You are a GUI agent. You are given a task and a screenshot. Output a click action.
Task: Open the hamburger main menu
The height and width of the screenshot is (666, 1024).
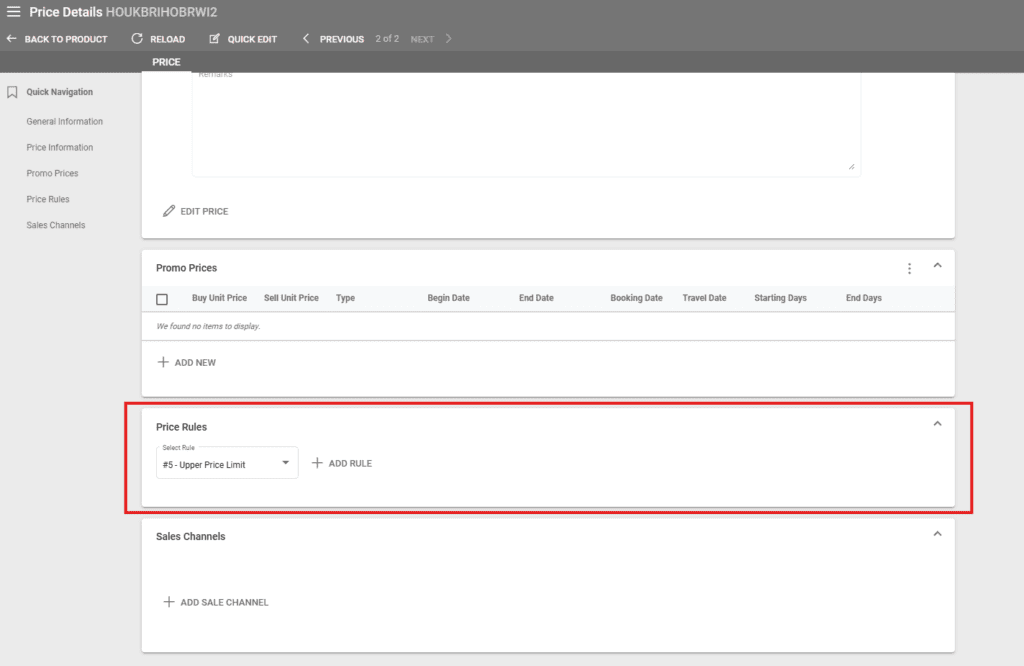point(13,12)
